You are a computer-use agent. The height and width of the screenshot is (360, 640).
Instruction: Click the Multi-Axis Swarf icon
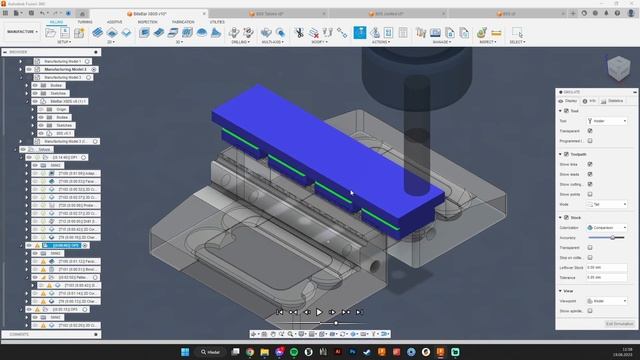(266, 33)
